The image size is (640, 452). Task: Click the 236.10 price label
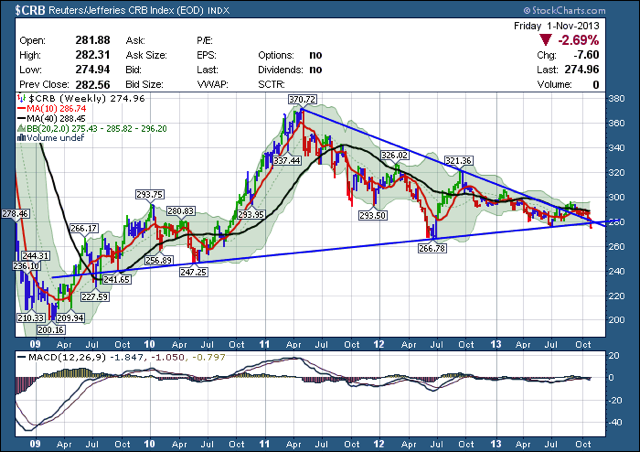26,266
